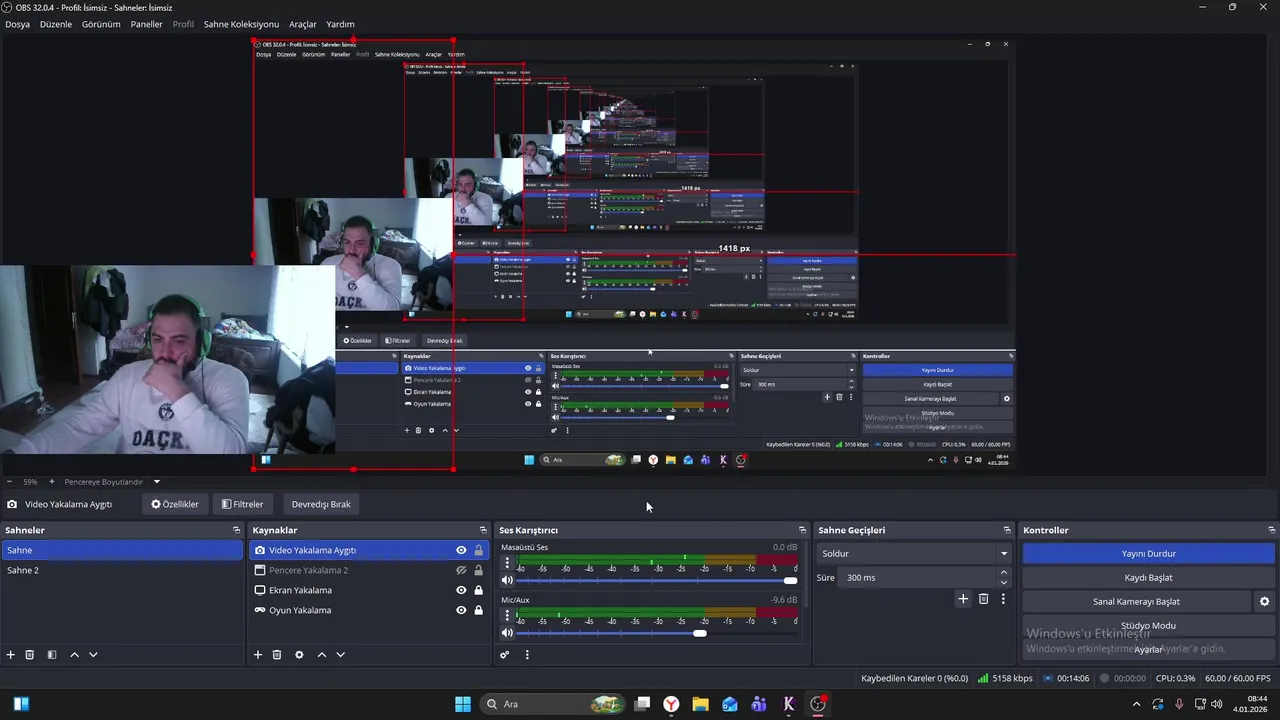The width and height of the screenshot is (1280, 720).
Task: Click Yayını Durdur to stop streaming
Action: click(x=1148, y=553)
